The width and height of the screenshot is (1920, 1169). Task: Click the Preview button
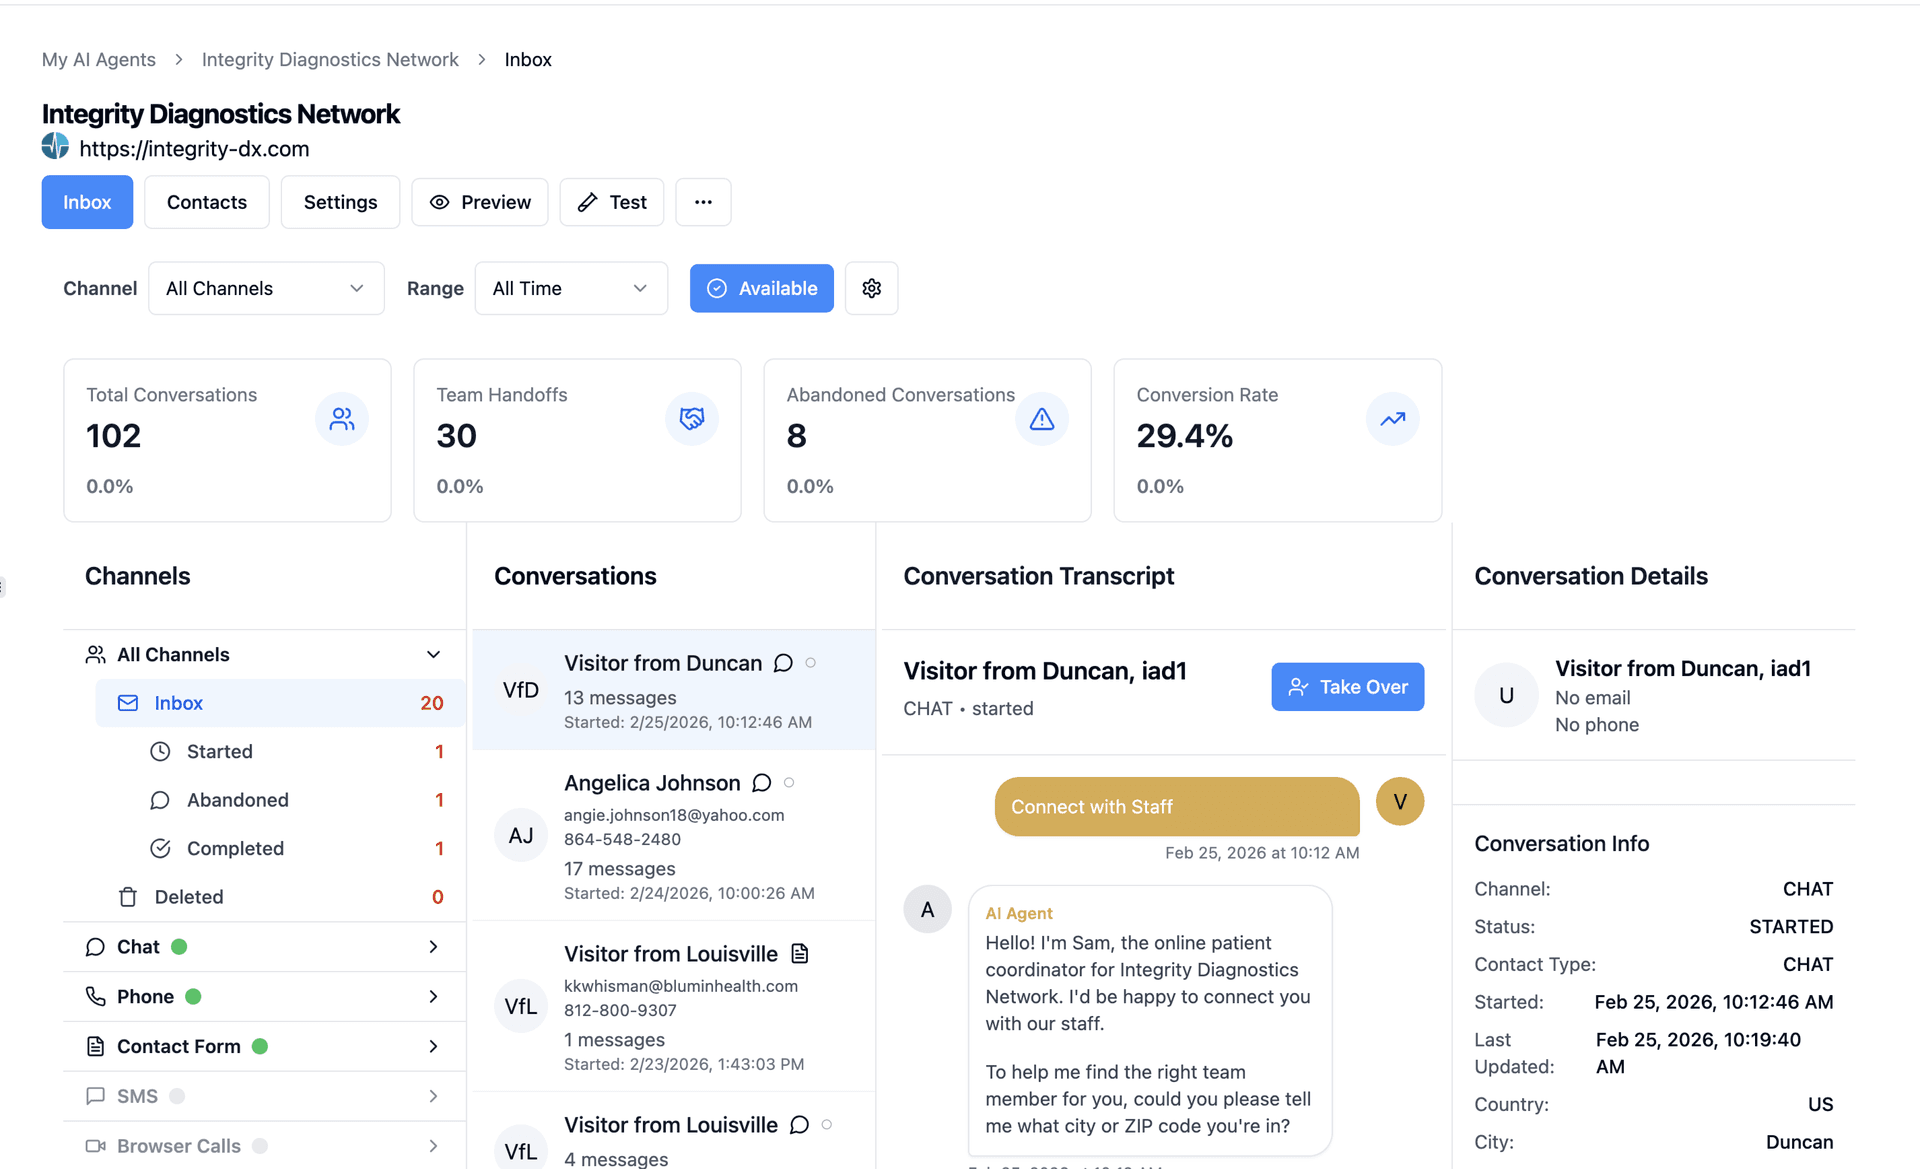click(480, 202)
